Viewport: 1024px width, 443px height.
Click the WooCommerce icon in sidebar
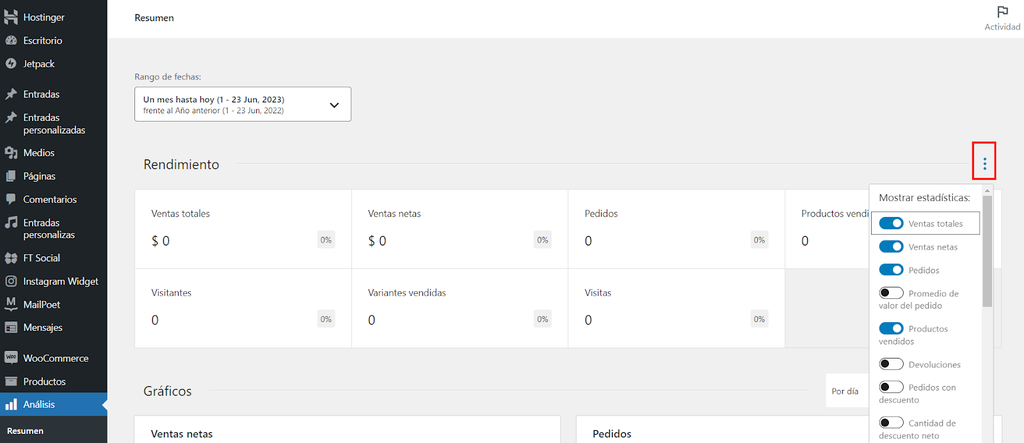click(11, 358)
